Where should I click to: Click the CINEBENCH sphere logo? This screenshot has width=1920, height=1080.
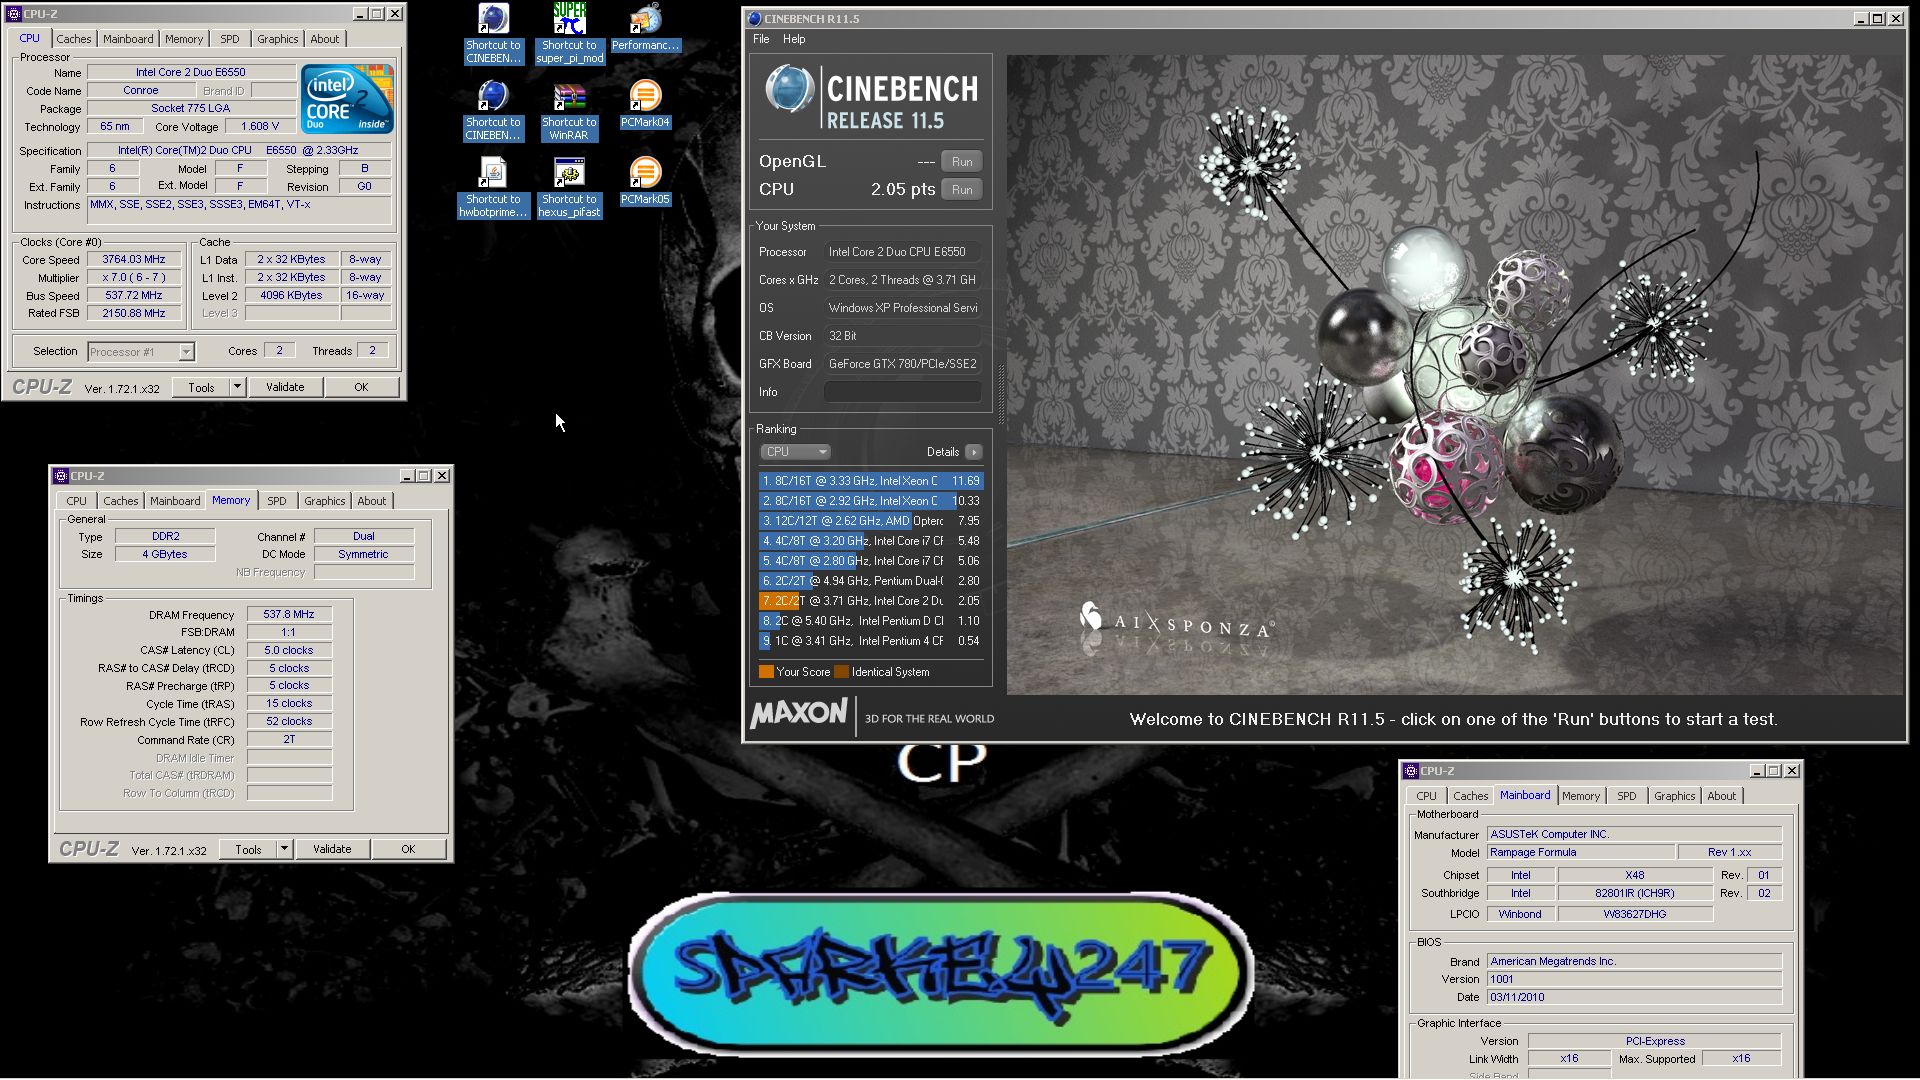pyautogui.click(x=790, y=89)
